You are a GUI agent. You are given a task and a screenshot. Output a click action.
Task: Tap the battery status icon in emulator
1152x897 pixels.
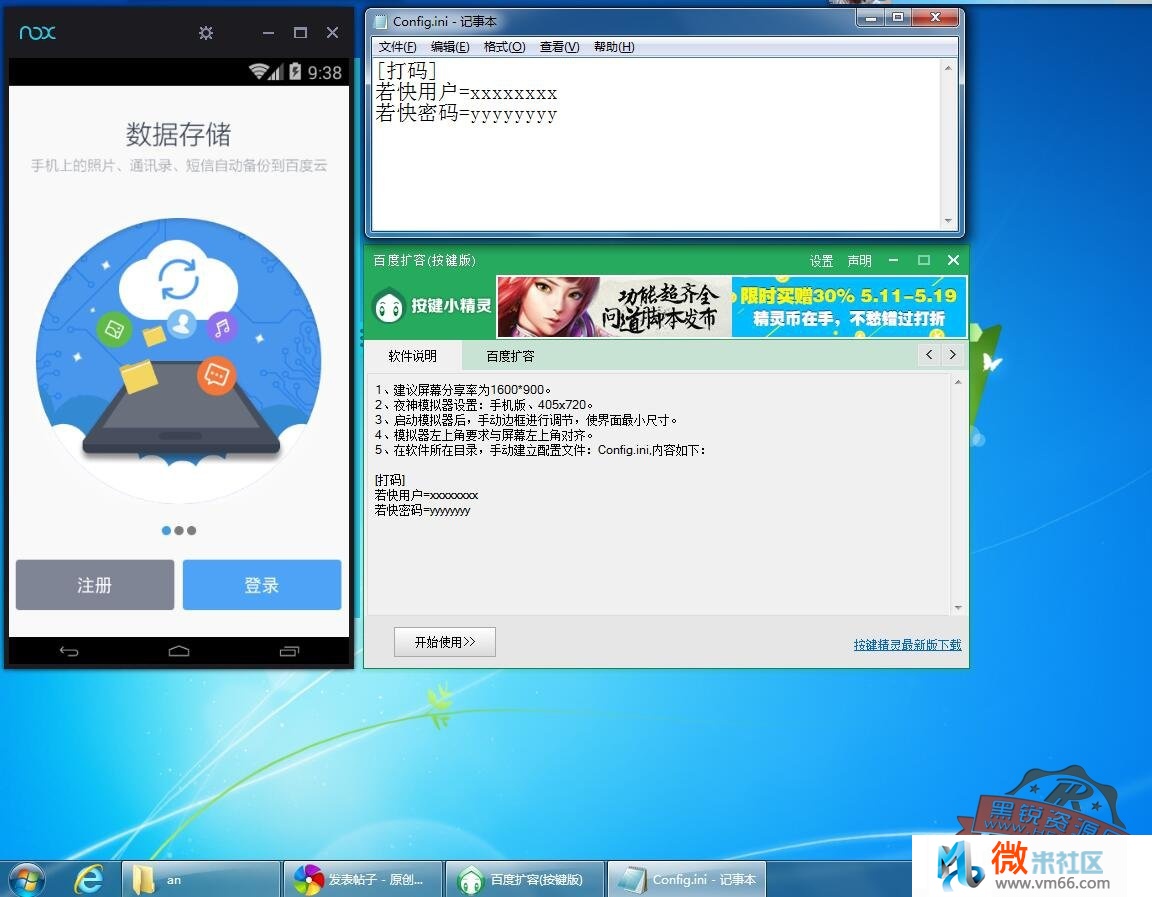tap(295, 71)
